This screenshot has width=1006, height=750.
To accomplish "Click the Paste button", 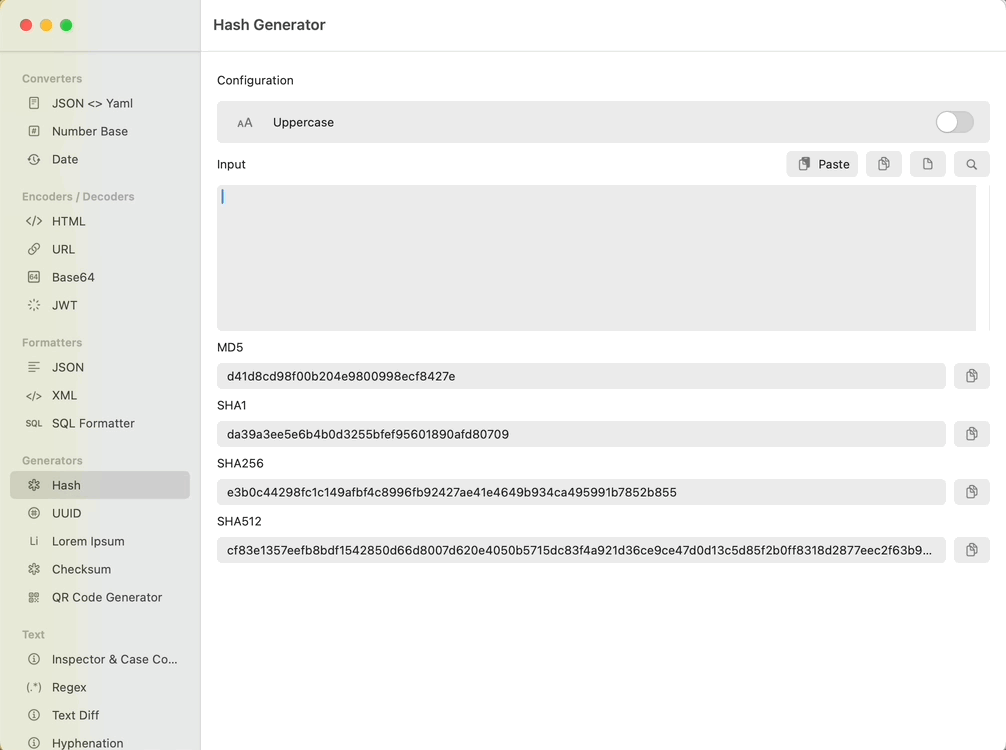I will pyautogui.click(x=822, y=164).
